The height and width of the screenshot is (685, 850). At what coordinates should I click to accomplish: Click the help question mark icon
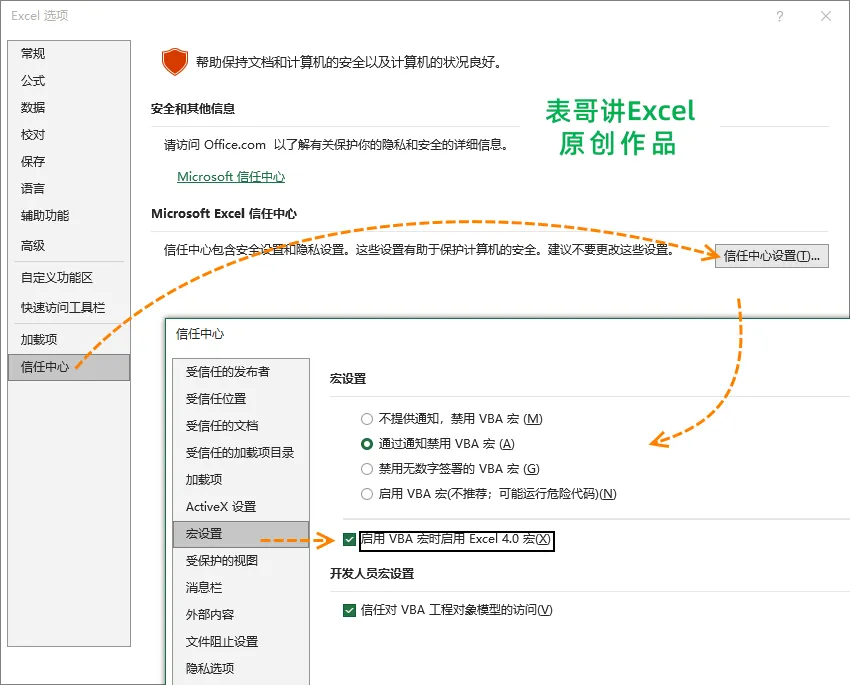(780, 16)
